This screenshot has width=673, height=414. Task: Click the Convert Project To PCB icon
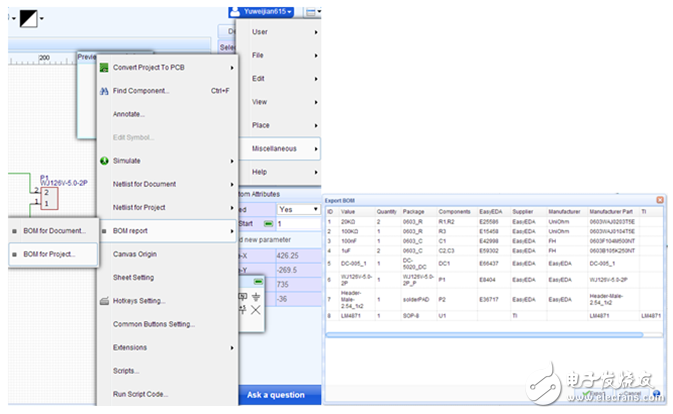pyautogui.click(x=104, y=67)
